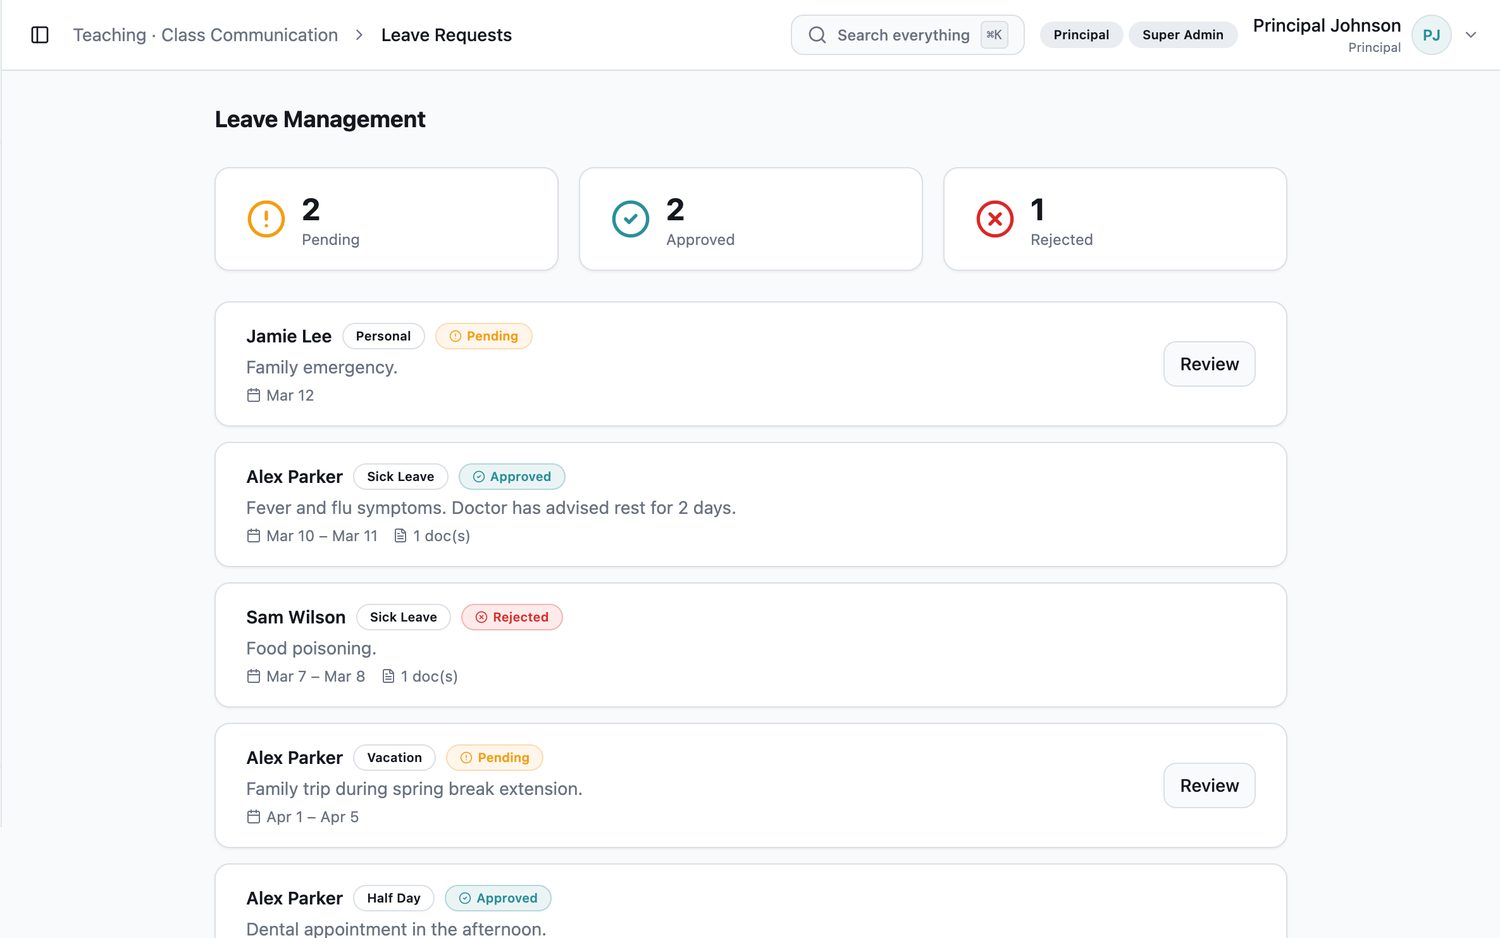Open the Approved summary card
Image resolution: width=1500 pixels, height=938 pixels.
pos(750,219)
